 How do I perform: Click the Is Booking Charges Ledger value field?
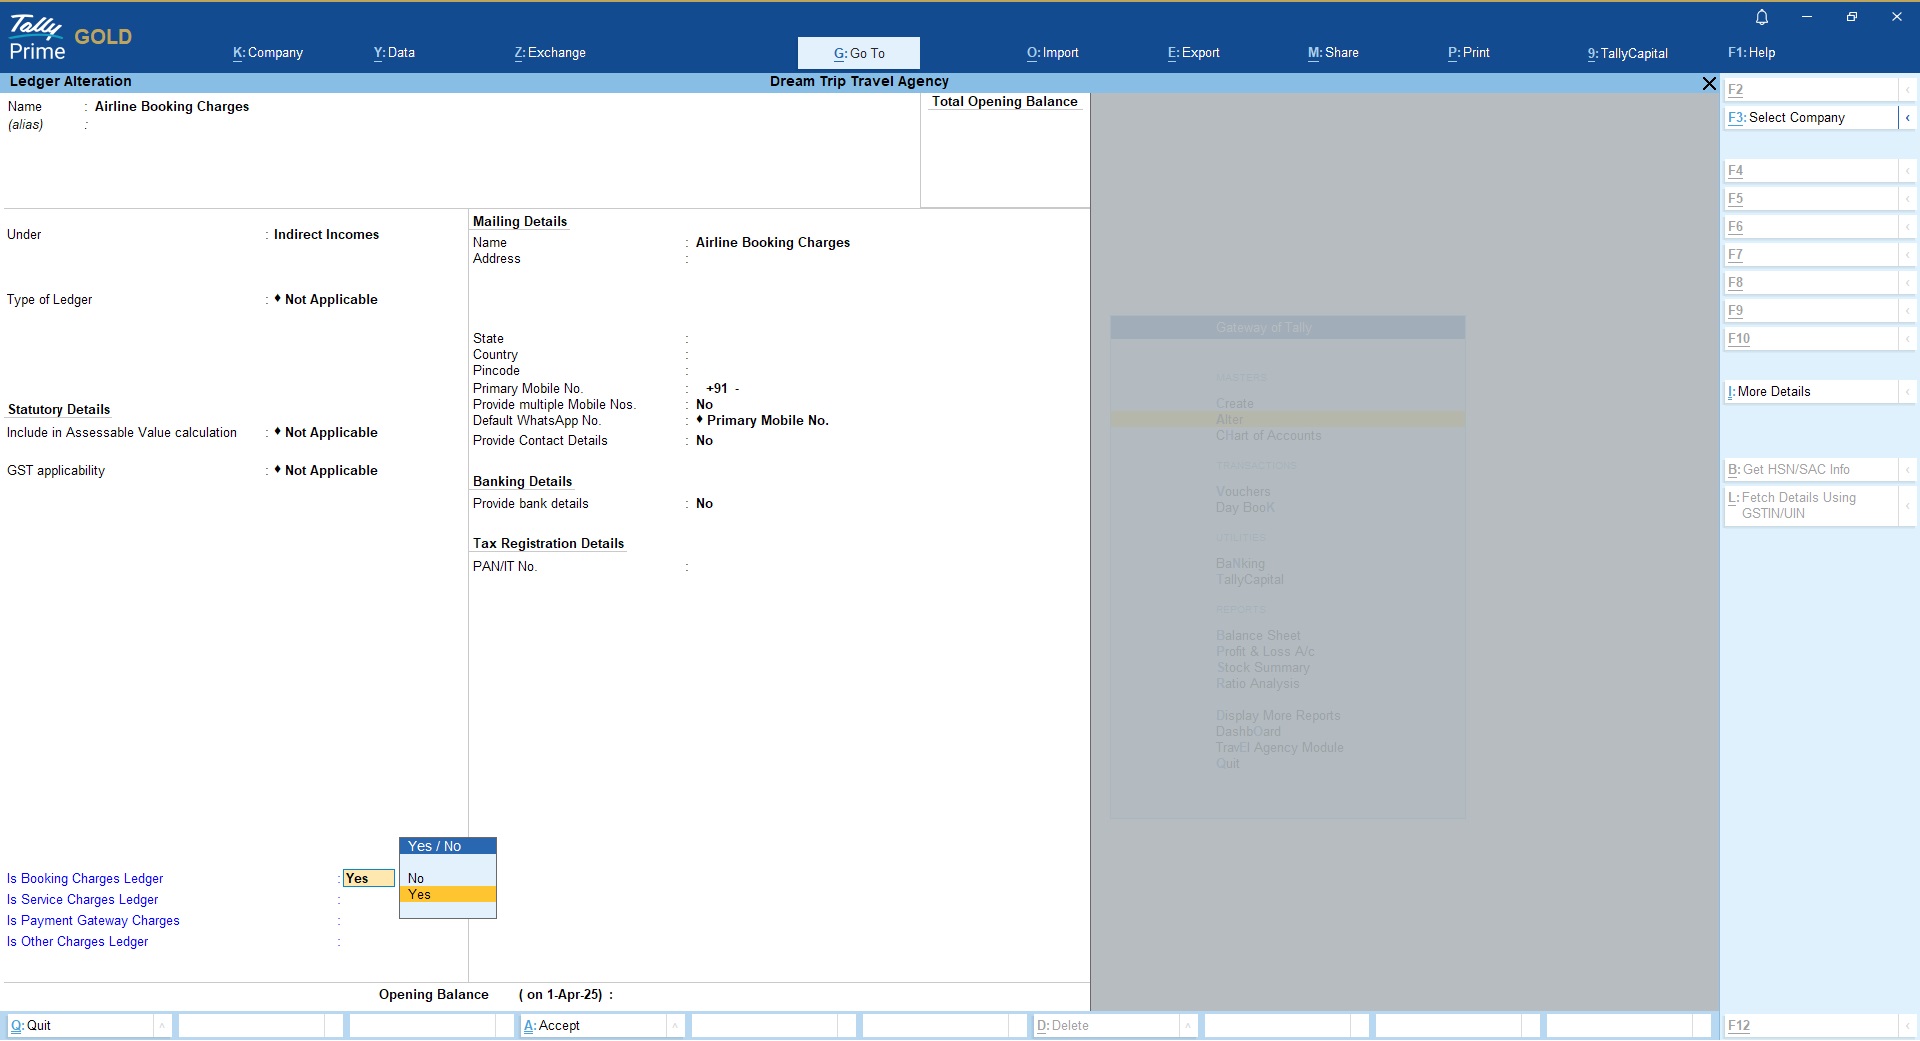pyautogui.click(x=368, y=879)
